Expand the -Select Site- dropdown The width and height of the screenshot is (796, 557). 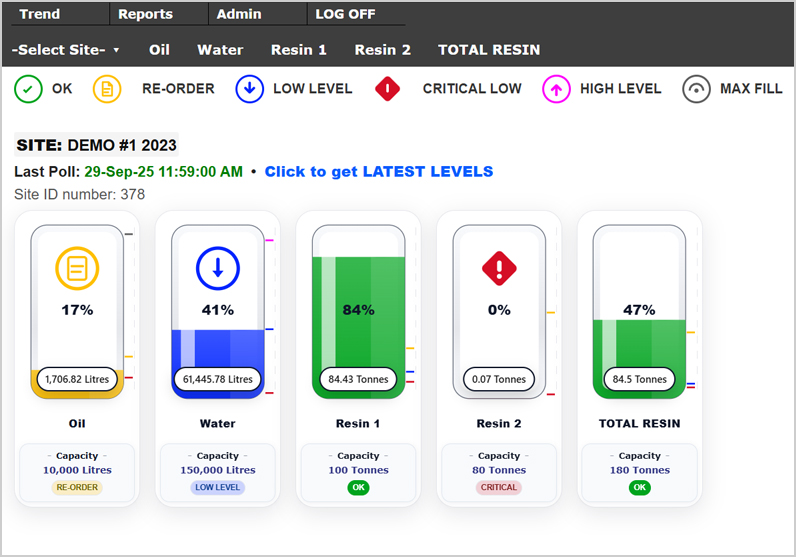click(x=65, y=50)
